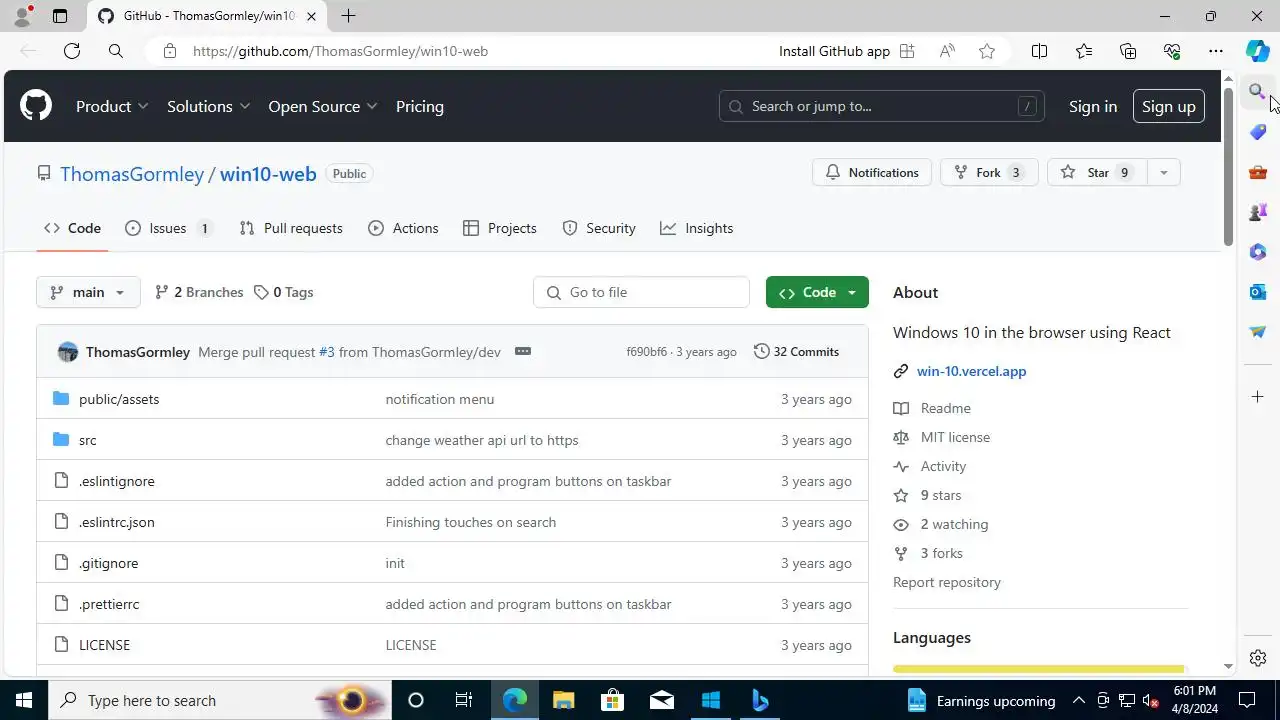Open Star lists dropdown arrow
The width and height of the screenshot is (1280, 720).
coord(1163,172)
